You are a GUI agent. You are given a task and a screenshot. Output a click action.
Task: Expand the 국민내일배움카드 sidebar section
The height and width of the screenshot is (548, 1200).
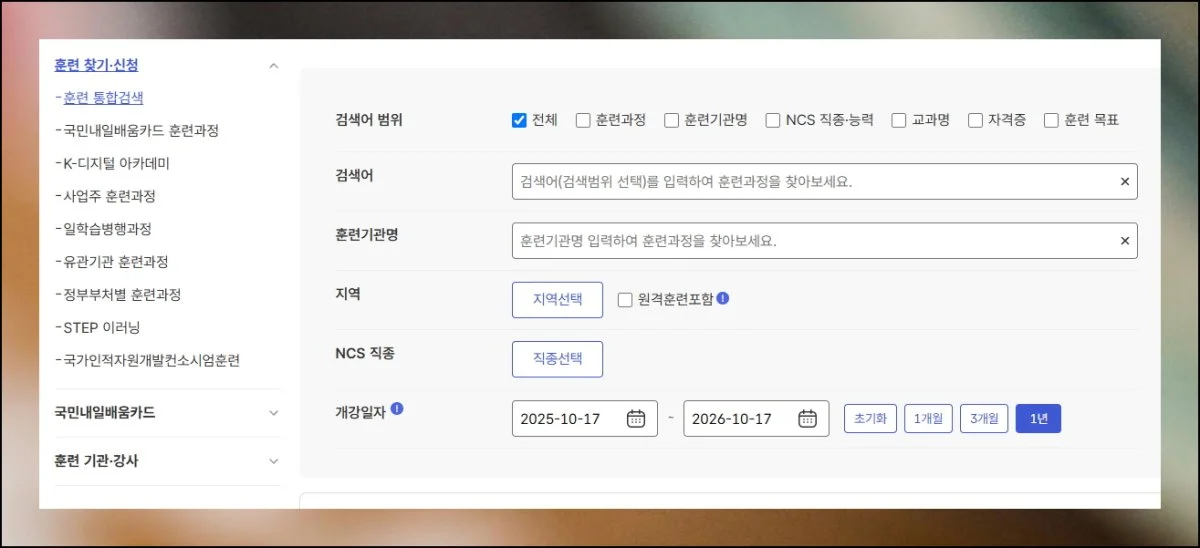click(274, 413)
